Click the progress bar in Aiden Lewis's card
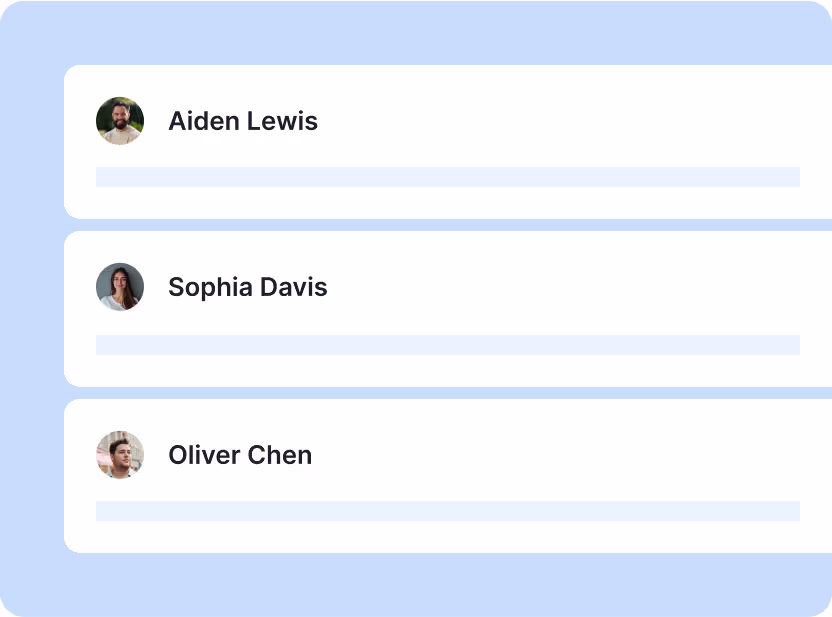 tap(448, 177)
